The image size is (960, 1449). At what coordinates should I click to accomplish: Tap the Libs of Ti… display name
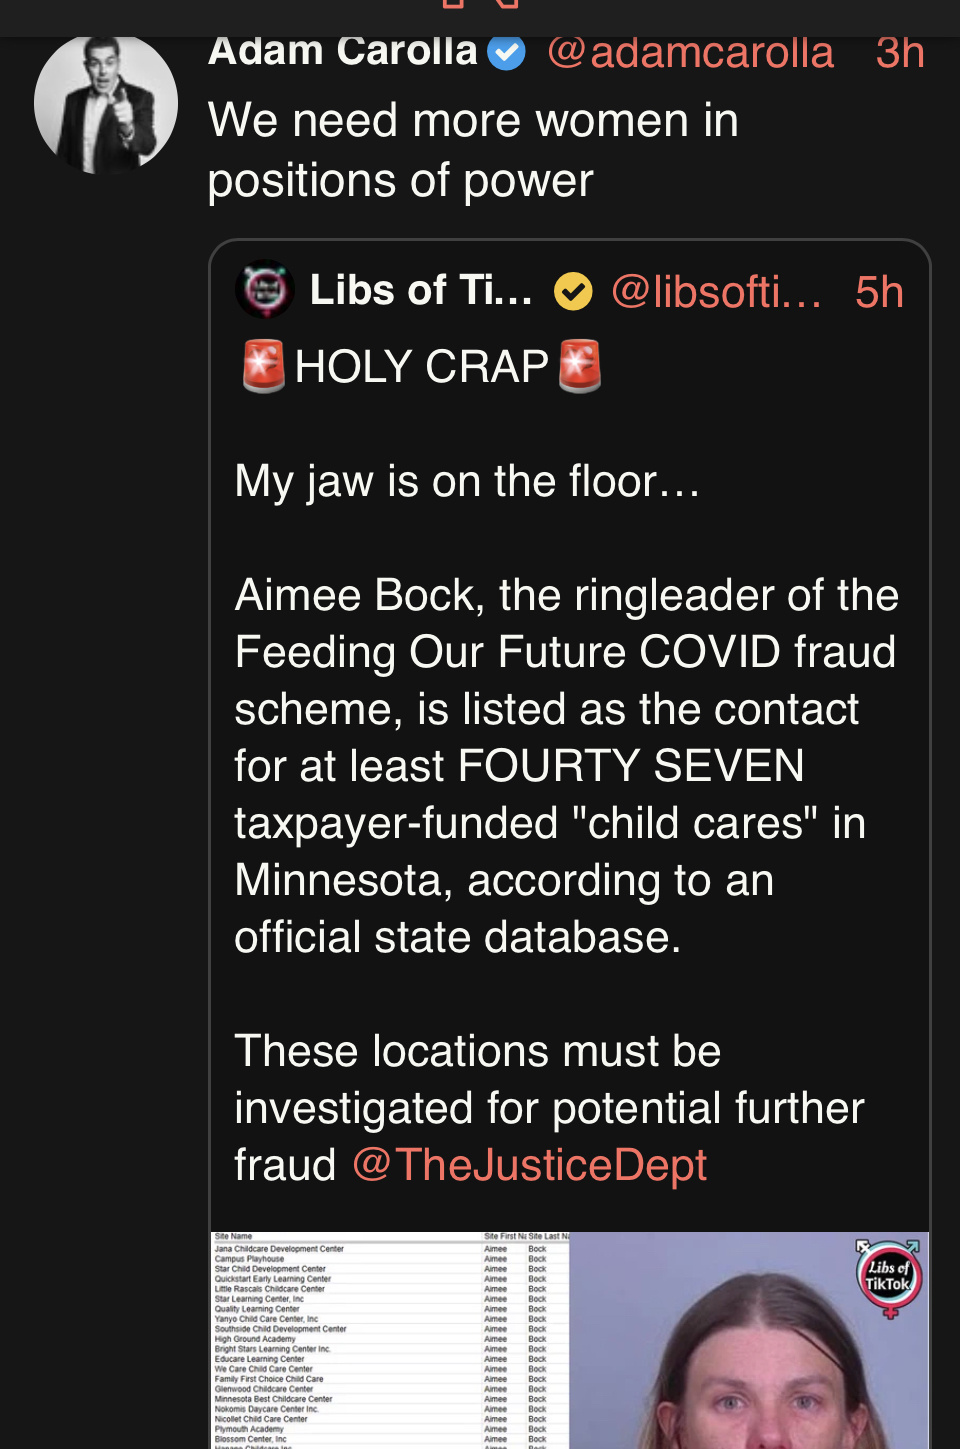(420, 290)
